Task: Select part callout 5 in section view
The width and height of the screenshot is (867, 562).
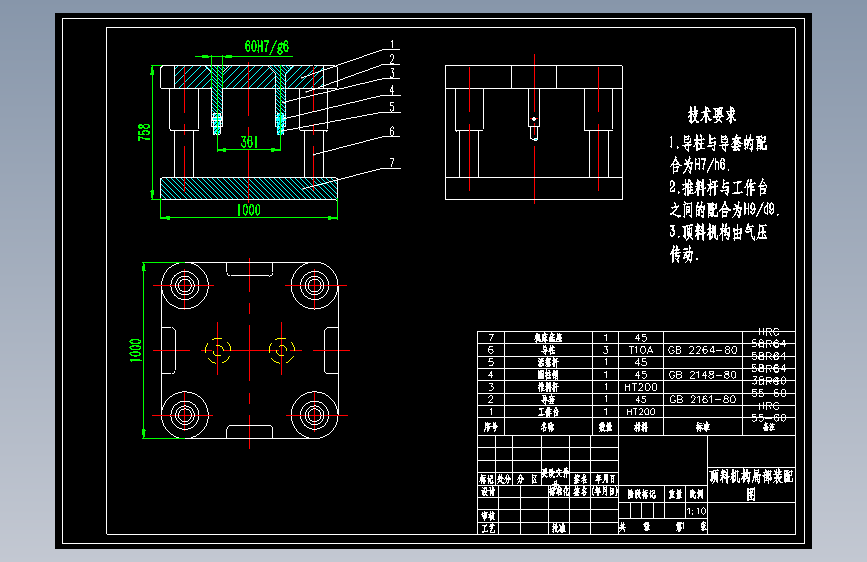Action: tap(392, 107)
